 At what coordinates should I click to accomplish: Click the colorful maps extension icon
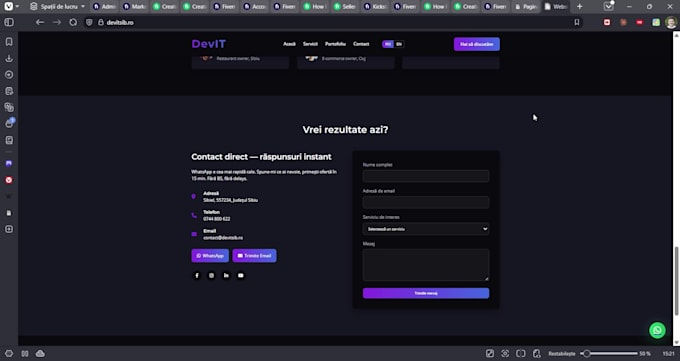(656, 22)
